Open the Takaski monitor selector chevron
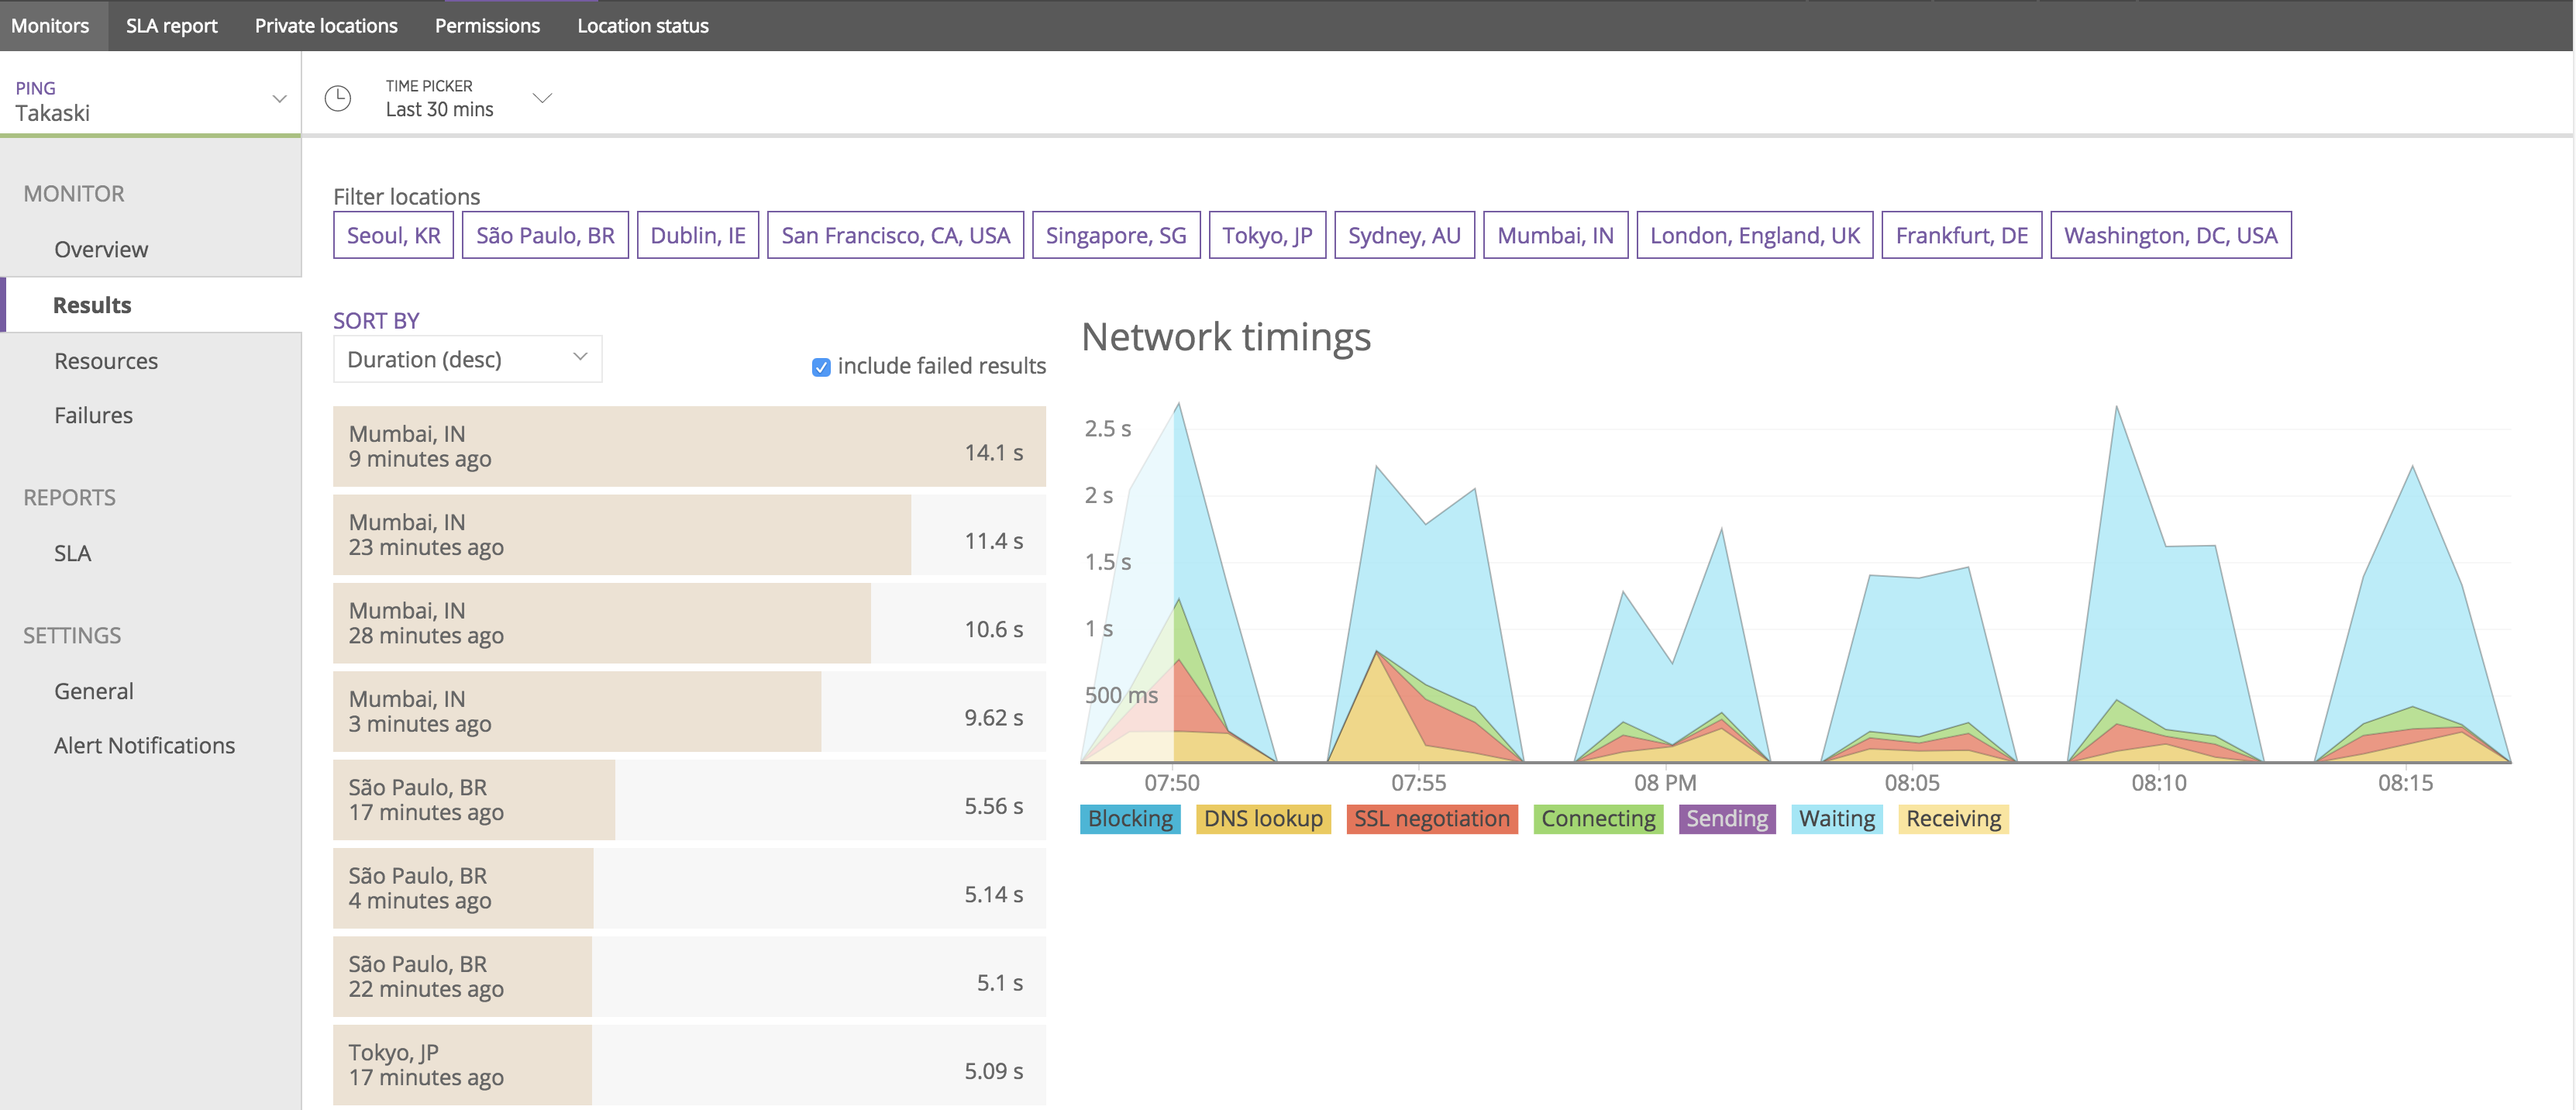2576x1110 pixels. 279,99
